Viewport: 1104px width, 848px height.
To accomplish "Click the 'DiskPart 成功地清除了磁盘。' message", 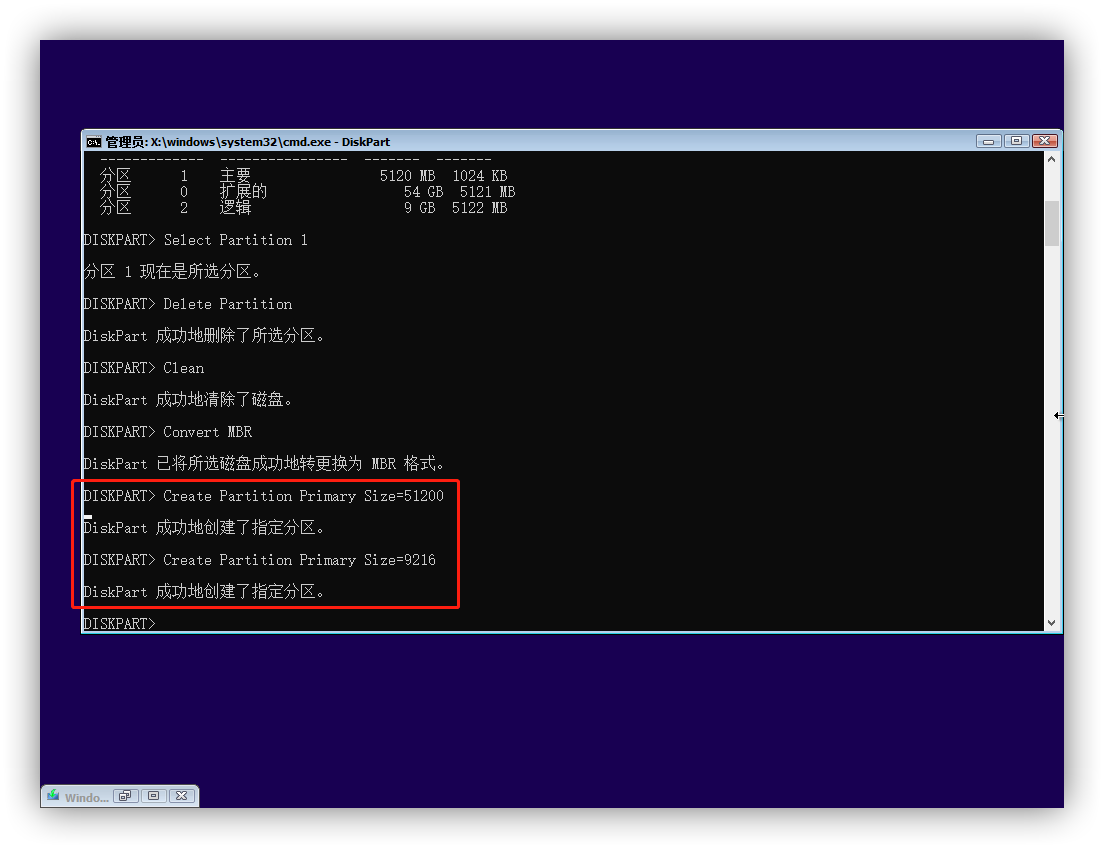I will 187,400.
